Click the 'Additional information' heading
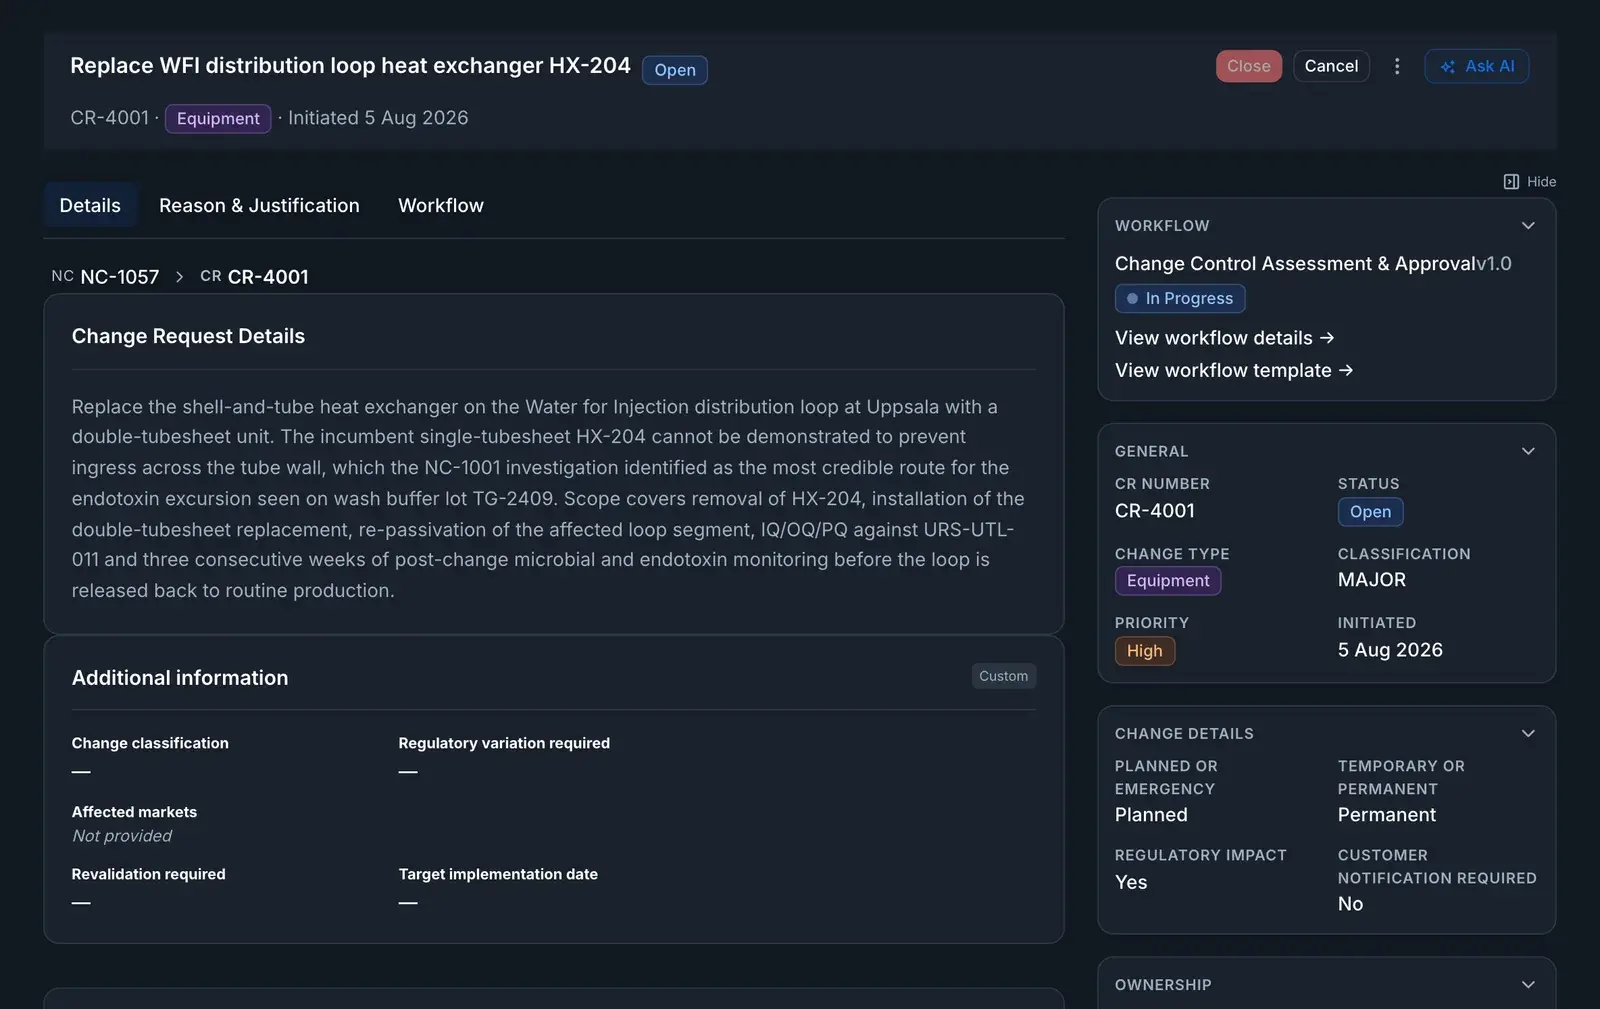The height and width of the screenshot is (1009, 1600). point(180,678)
